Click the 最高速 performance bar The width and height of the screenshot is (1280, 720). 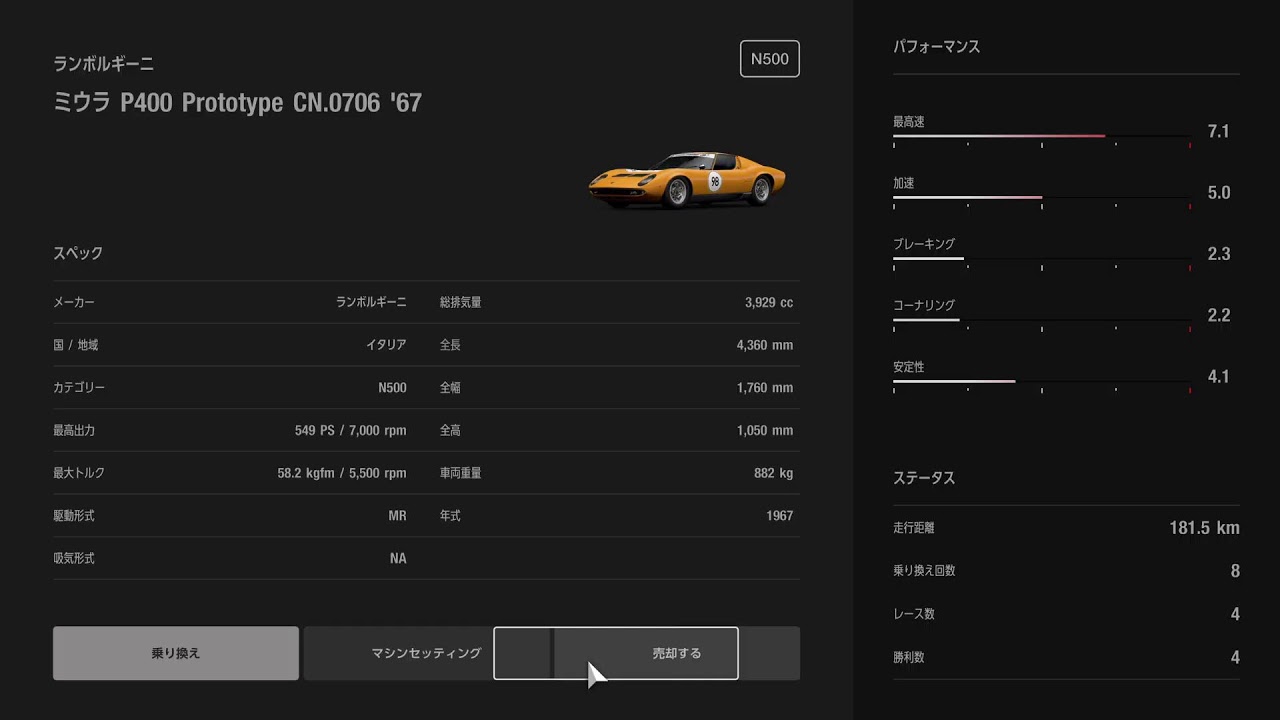coord(1041,135)
